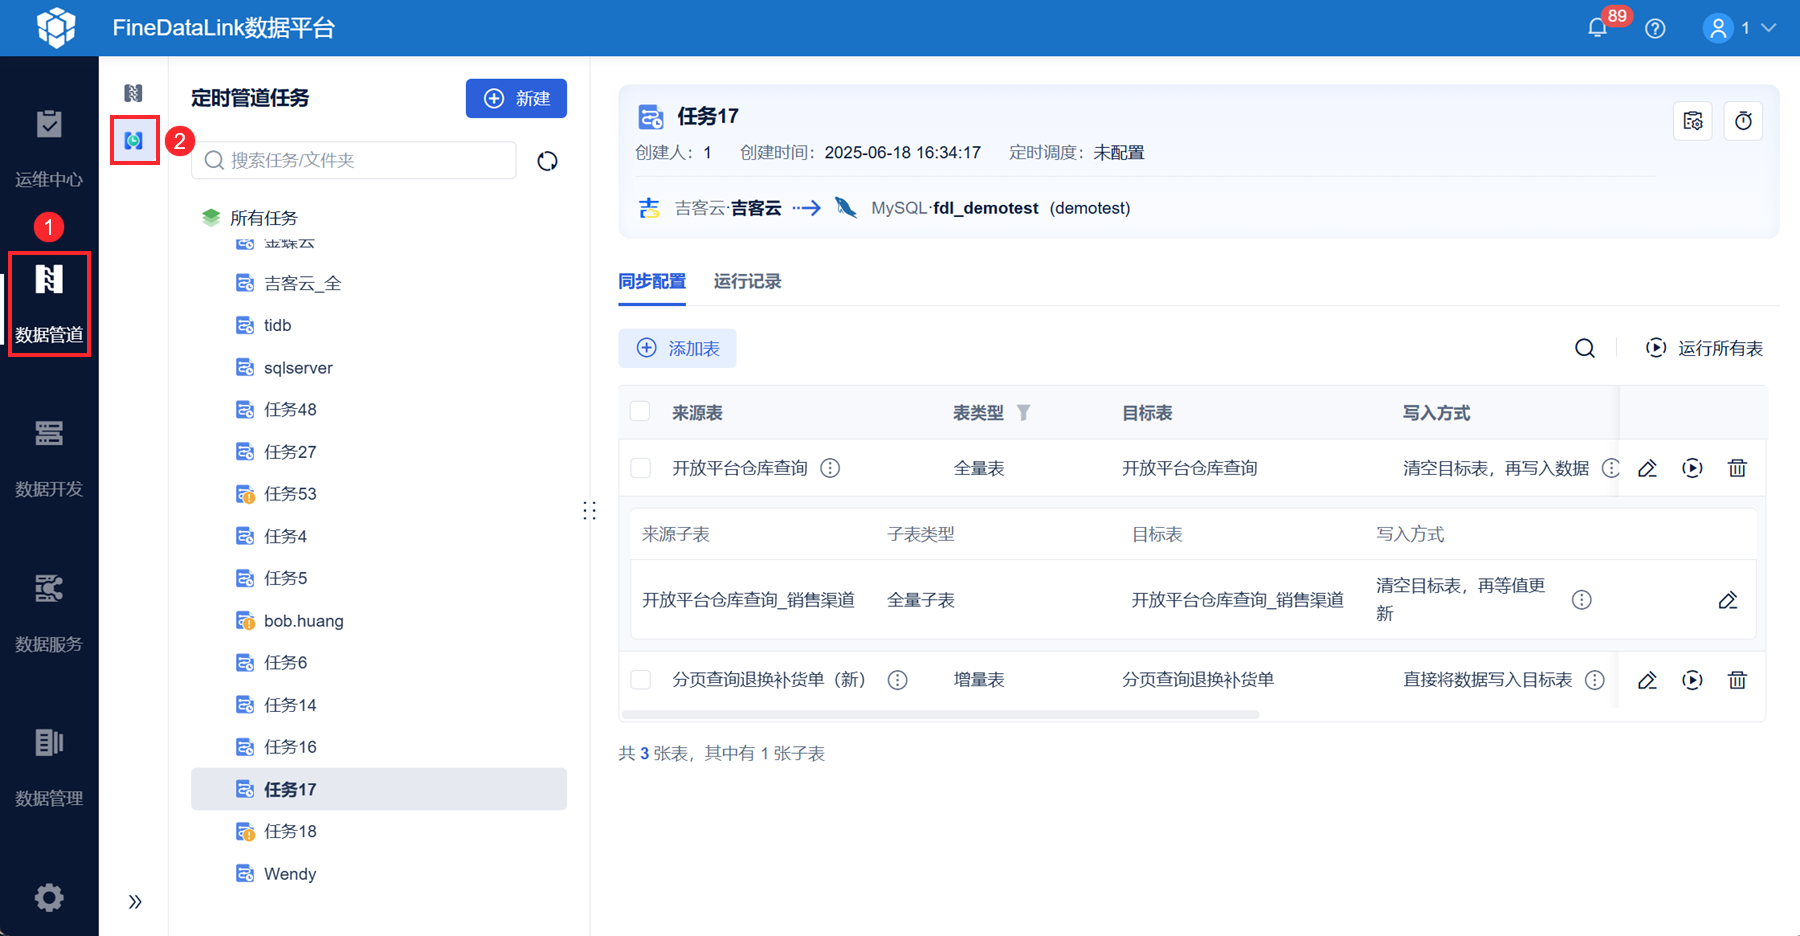
Task: Select task 任务48
Action: pos(379,409)
